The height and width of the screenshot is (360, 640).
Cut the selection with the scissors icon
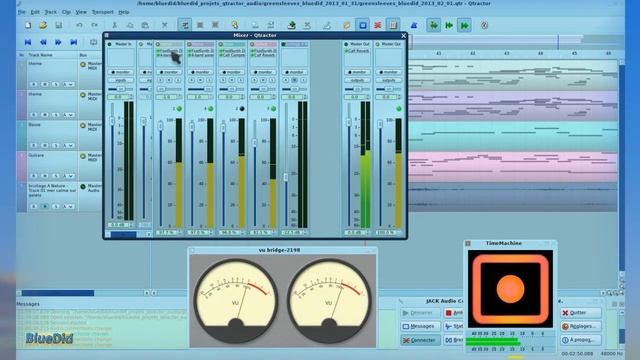coord(115,25)
